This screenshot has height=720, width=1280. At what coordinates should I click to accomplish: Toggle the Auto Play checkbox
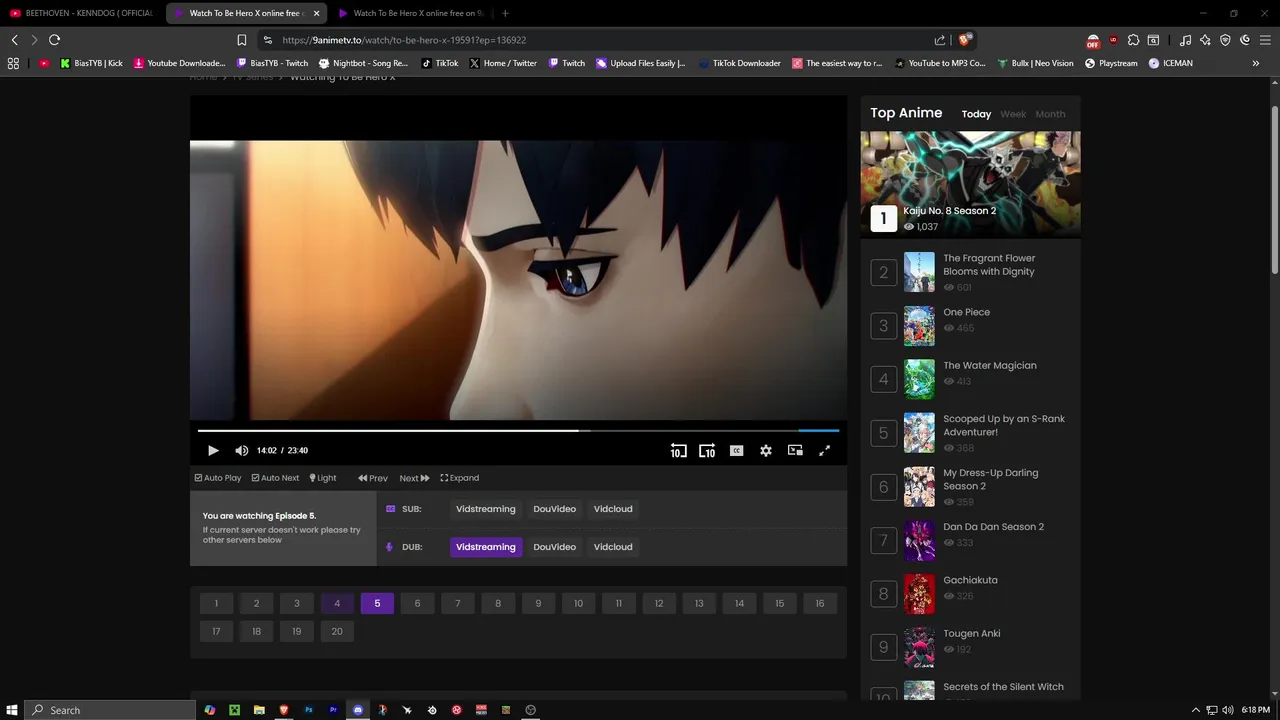218,478
